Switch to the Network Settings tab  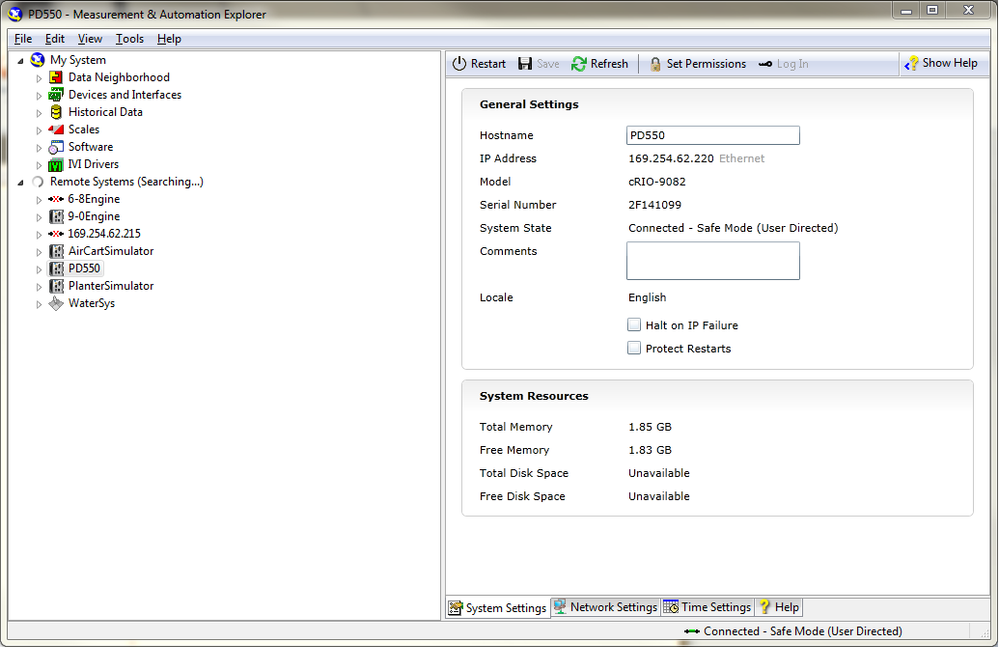(605, 607)
